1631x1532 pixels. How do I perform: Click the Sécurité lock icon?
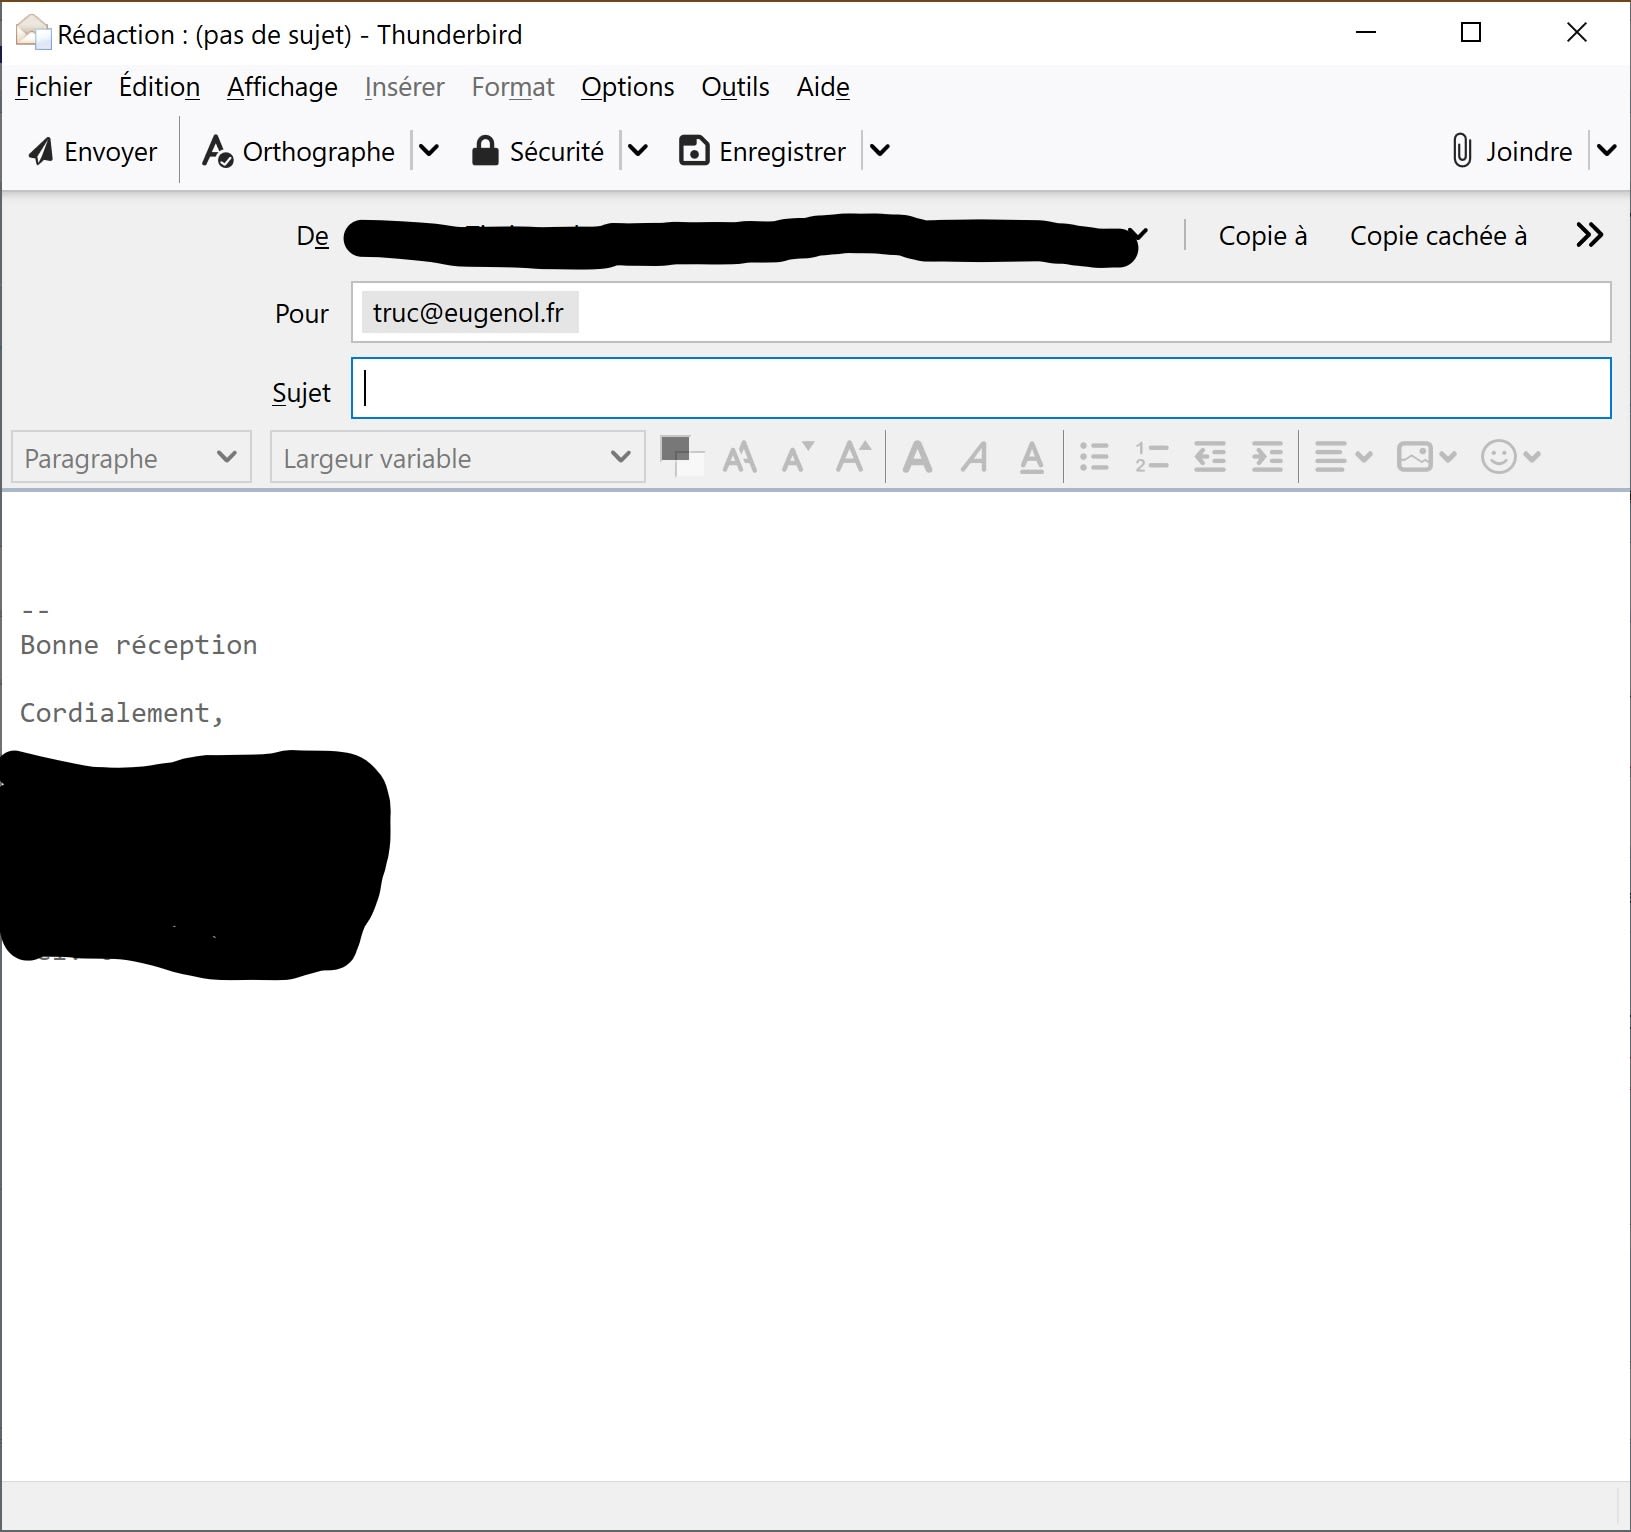click(485, 152)
